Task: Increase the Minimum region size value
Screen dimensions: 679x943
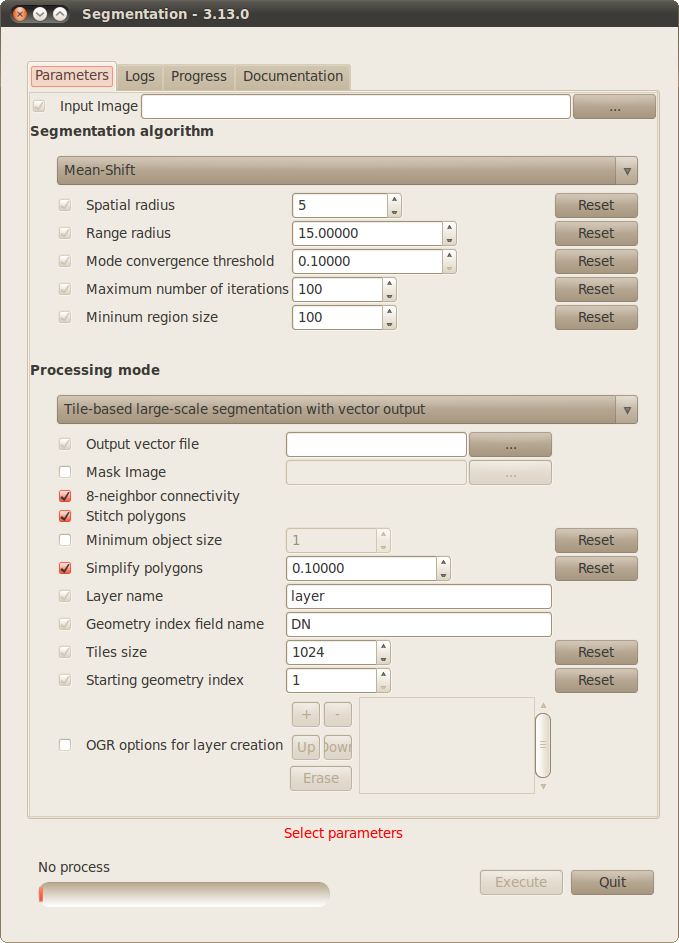Action: tap(390, 312)
